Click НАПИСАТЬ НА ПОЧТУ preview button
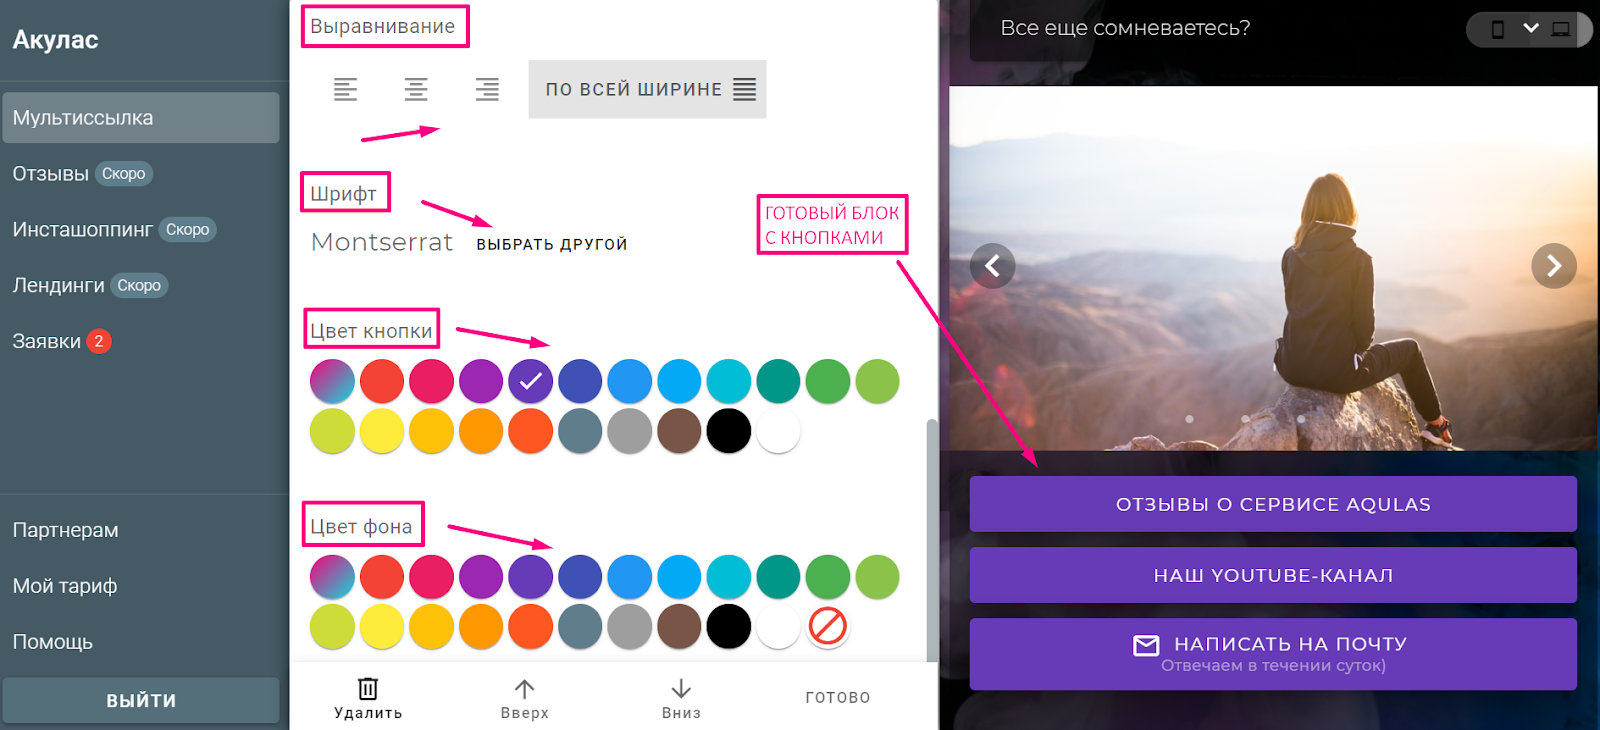This screenshot has height=730, width=1600. click(x=1273, y=654)
